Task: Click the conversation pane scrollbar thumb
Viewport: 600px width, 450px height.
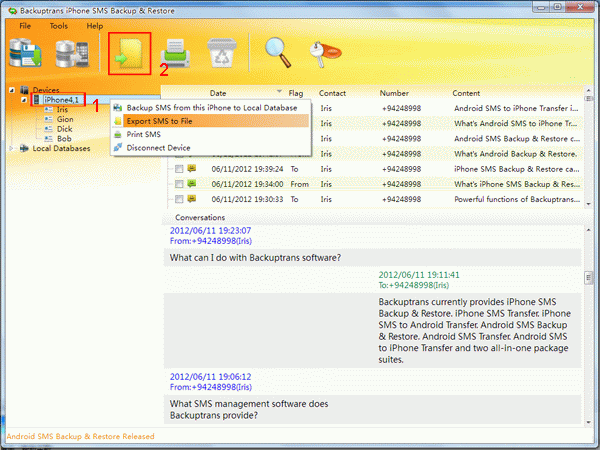Action: point(589,277)
